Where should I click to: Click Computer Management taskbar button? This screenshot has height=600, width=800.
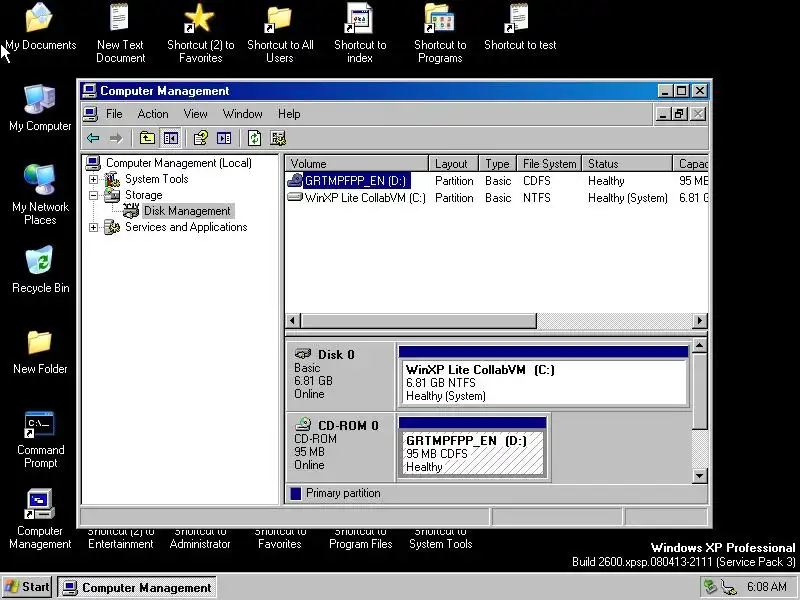pos(137,587)
